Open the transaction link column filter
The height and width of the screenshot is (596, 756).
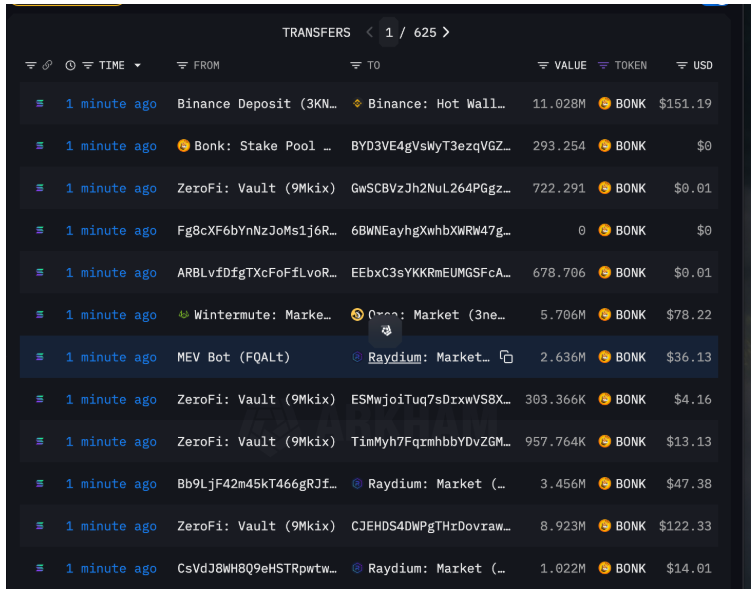(x=31, y=65)
